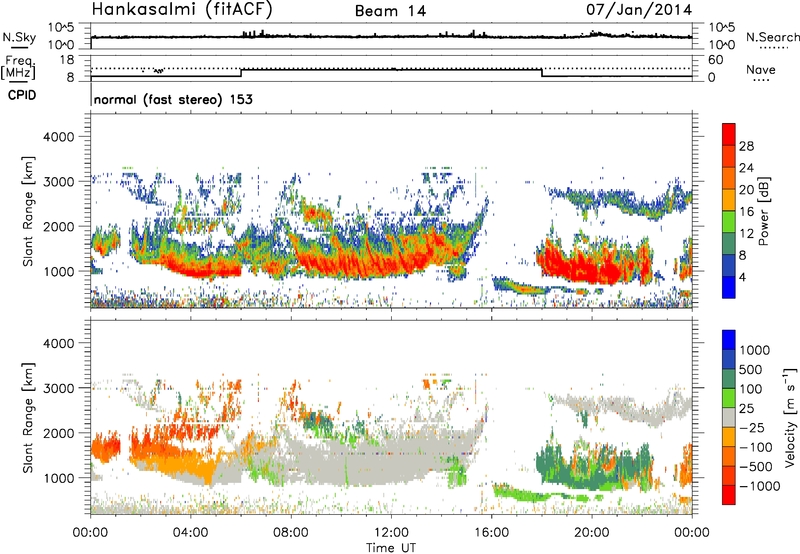Click the 'Hankasalmi (fitACF)' title text
The image size is (800, 554).
click(x=182, y=9)
